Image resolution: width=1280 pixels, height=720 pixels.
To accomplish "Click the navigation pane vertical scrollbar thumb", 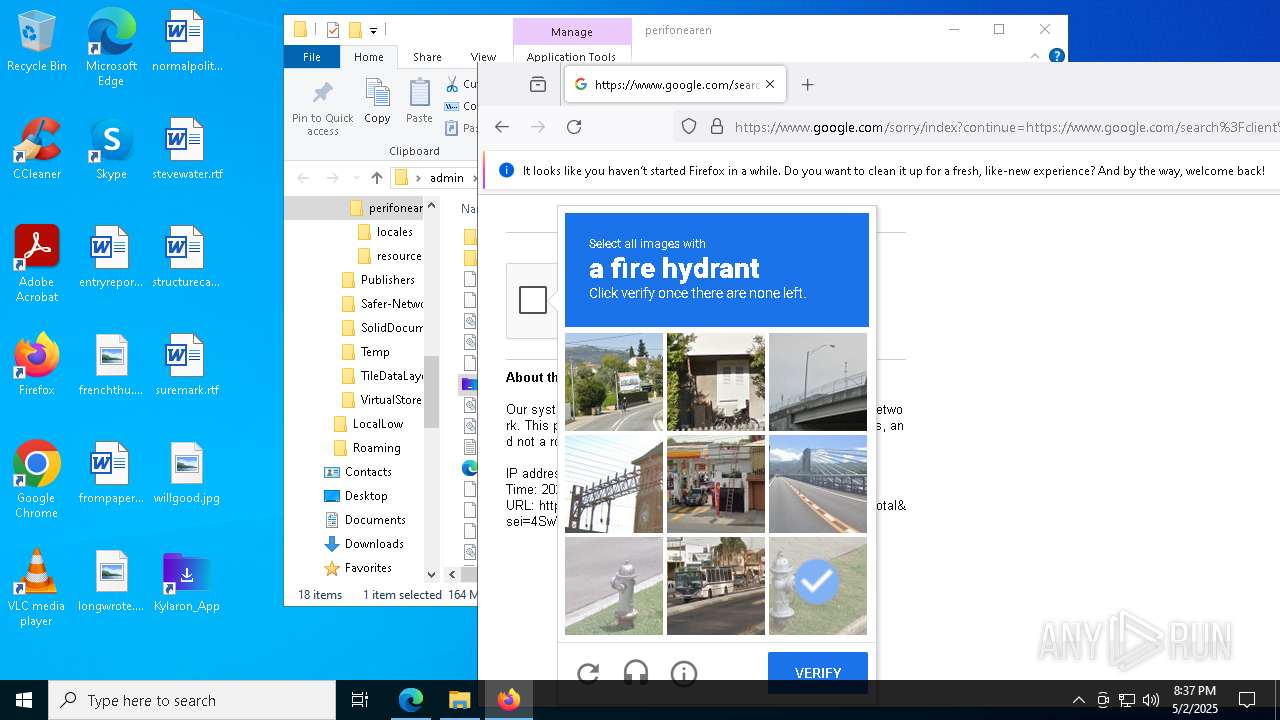I will click(x=431, y=392).
